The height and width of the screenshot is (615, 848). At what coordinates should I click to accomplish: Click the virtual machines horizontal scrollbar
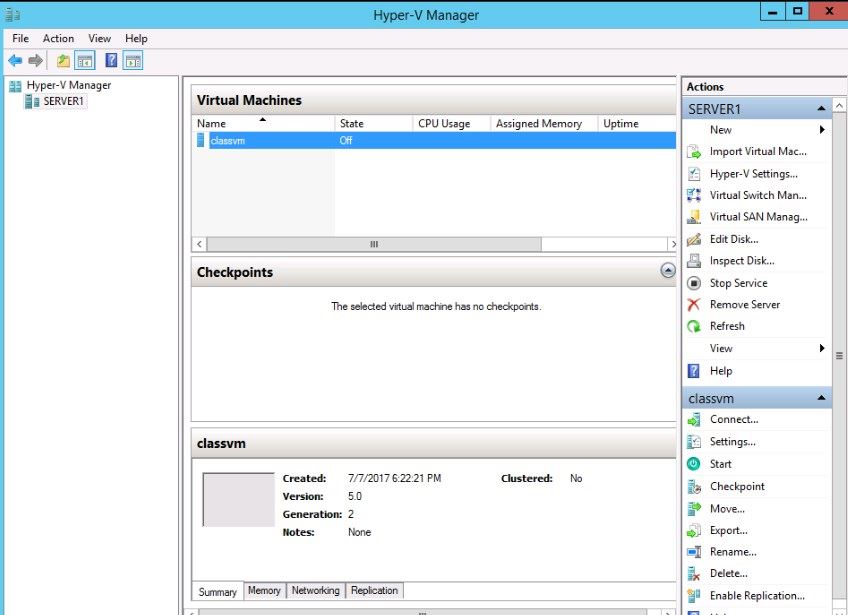(374, 244)
